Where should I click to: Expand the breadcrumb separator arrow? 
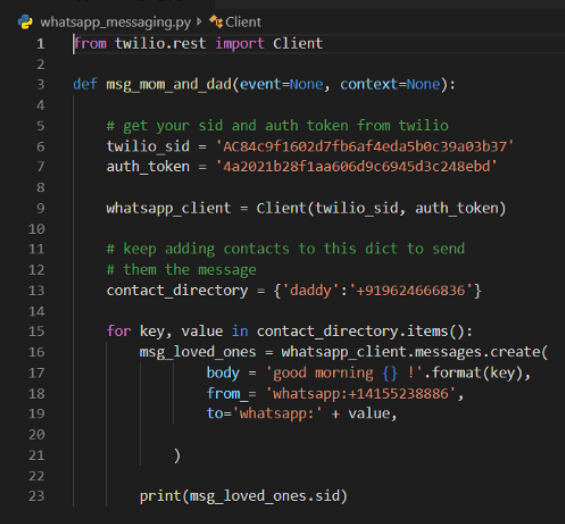click(x=199, y=22)
